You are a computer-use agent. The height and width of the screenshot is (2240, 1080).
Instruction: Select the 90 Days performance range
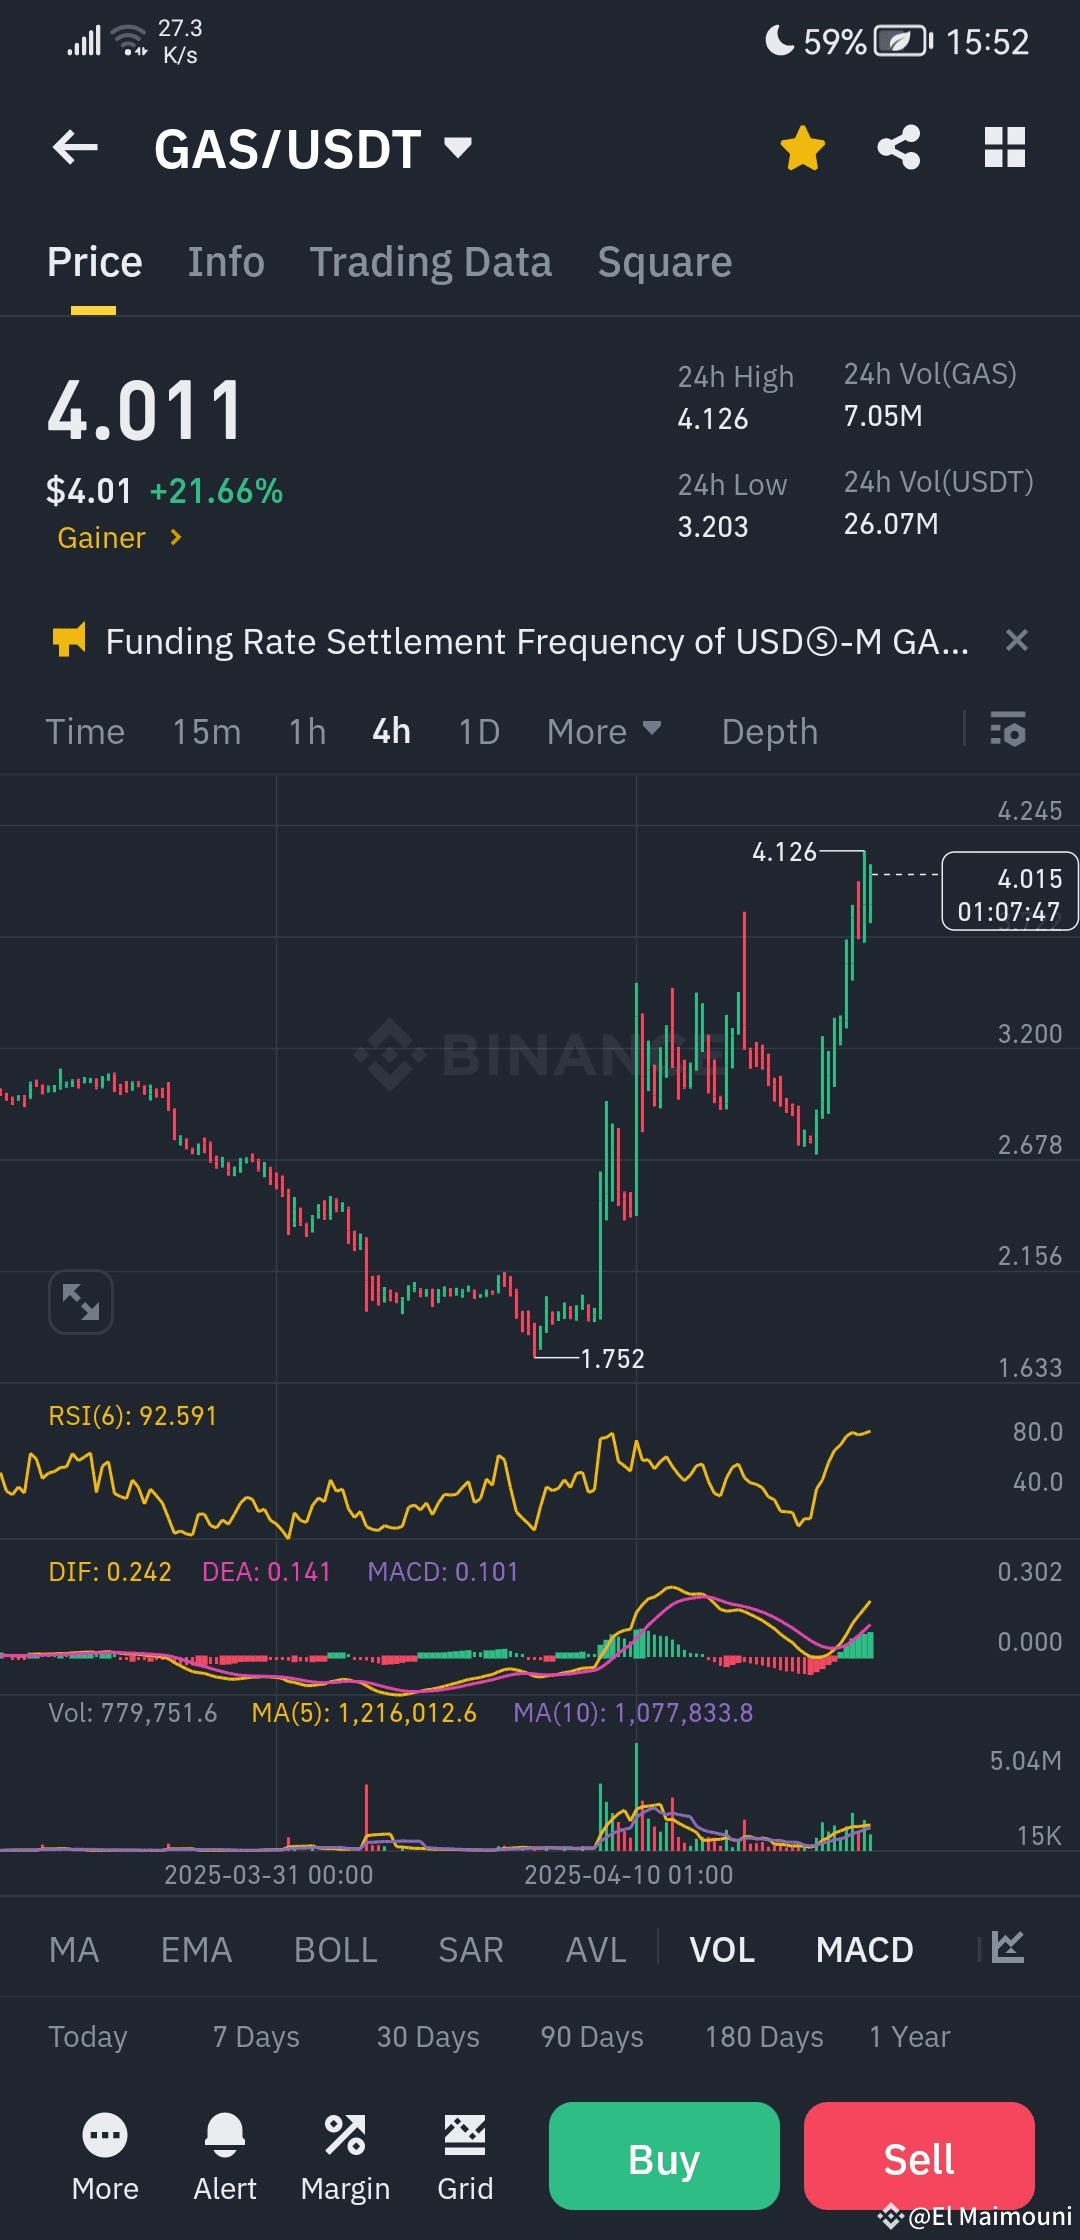[x=592, y=2037]
